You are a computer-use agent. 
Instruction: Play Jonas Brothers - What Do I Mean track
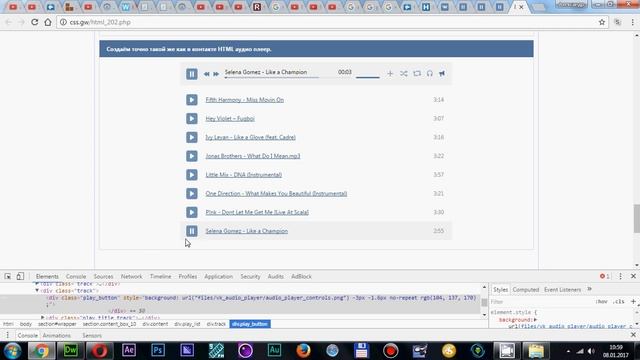pyautogui.click(x=191, y=156)
